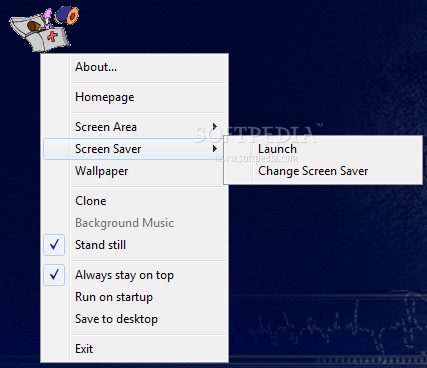Click the Stand still menu label
This screenshot has width=427, height=368.
tap(100, 245)
